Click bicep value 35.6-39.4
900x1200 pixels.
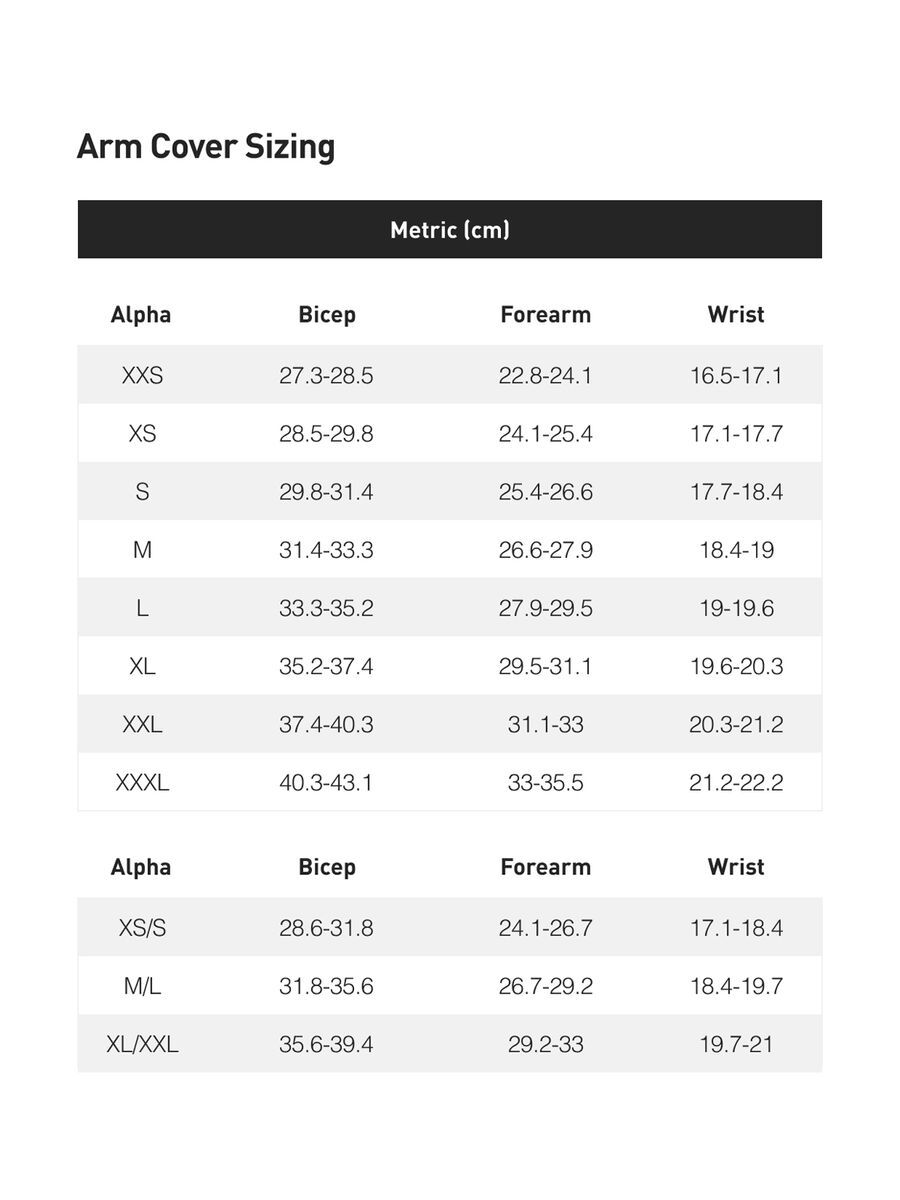coord(326,1044)
